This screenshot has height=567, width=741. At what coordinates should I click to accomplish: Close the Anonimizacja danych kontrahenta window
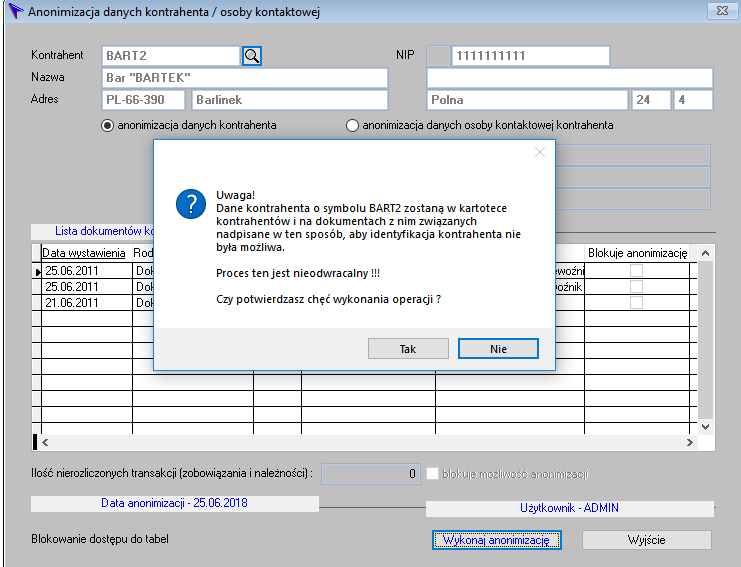(x=718, y=12)
